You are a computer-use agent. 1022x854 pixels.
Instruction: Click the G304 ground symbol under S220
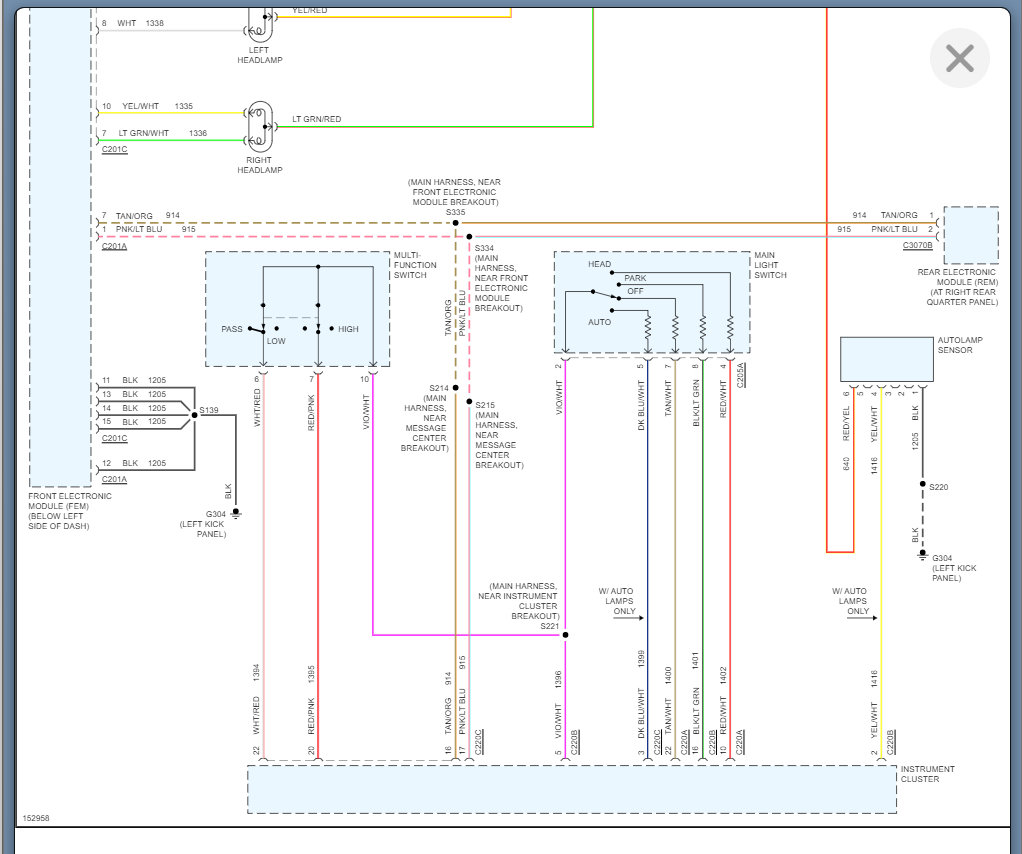point(922,555)
